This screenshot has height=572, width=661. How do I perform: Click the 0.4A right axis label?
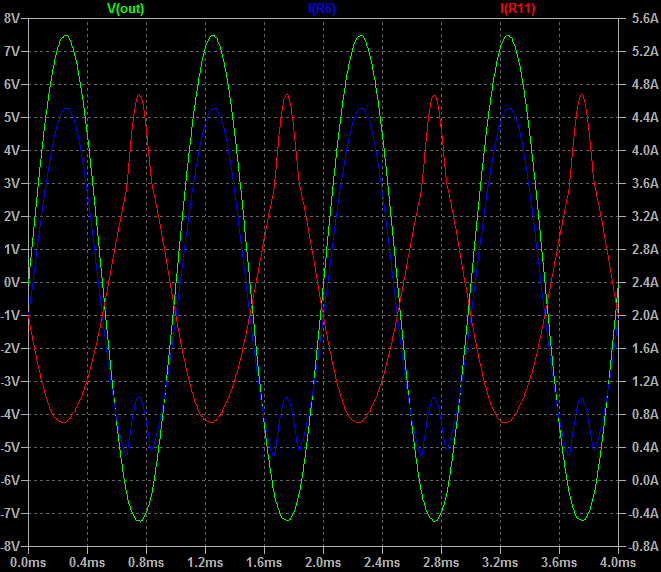pos(645,447)
